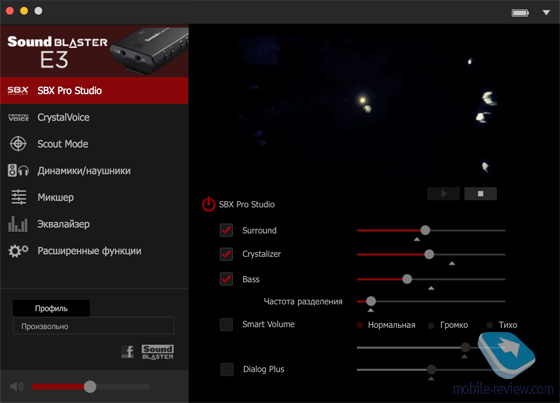Image resolution: width=560 pixels, height=403 pixels.
Task: Select the Громко radio option
Action: coord(431,325)
